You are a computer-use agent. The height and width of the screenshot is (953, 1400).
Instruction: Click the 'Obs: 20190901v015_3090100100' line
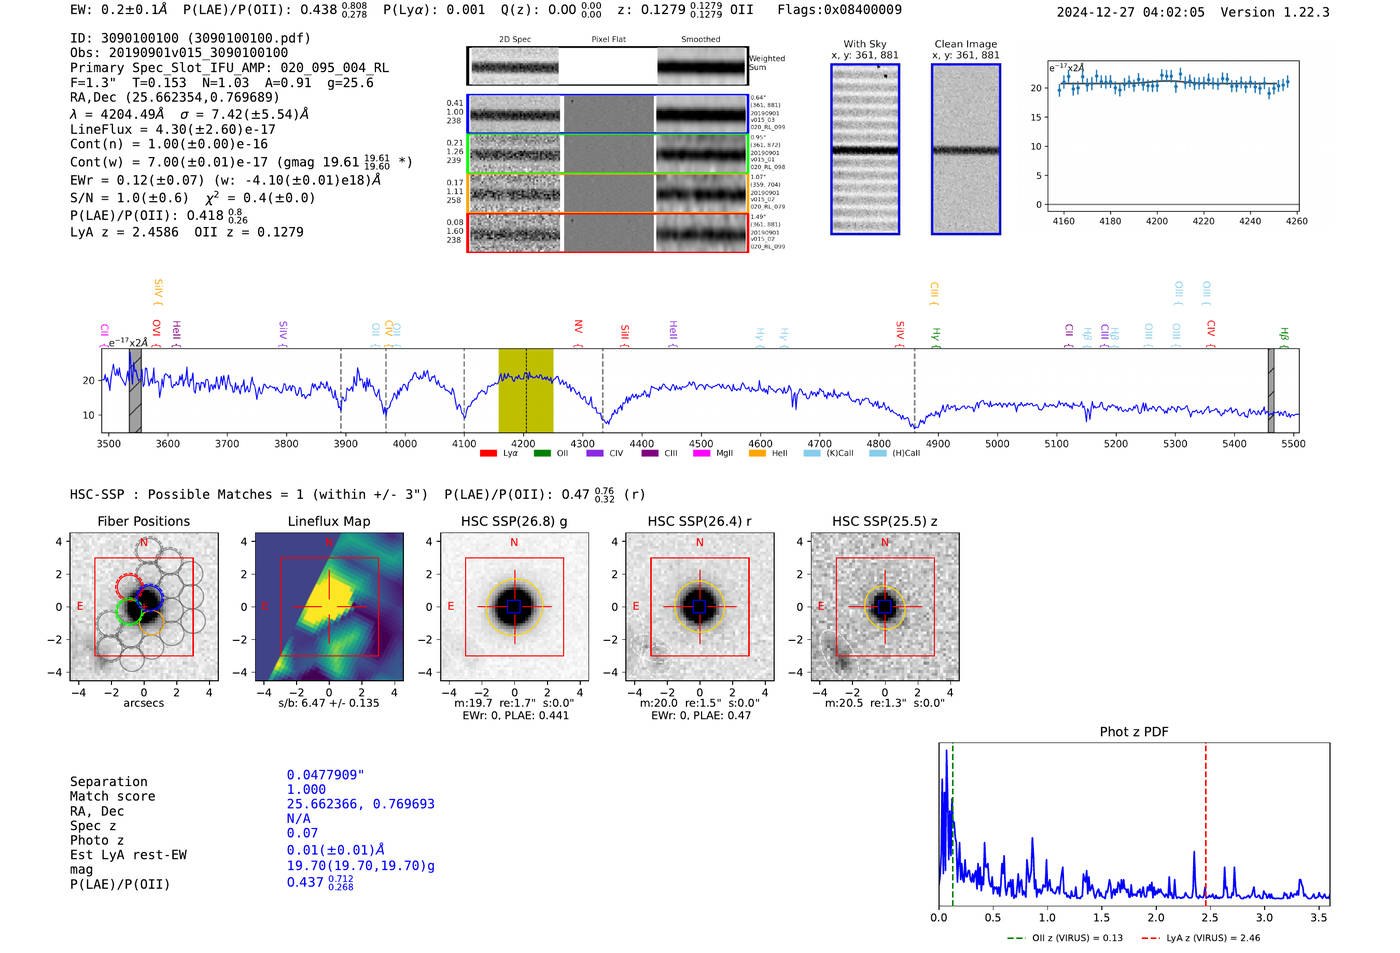[x=179, y=53]
